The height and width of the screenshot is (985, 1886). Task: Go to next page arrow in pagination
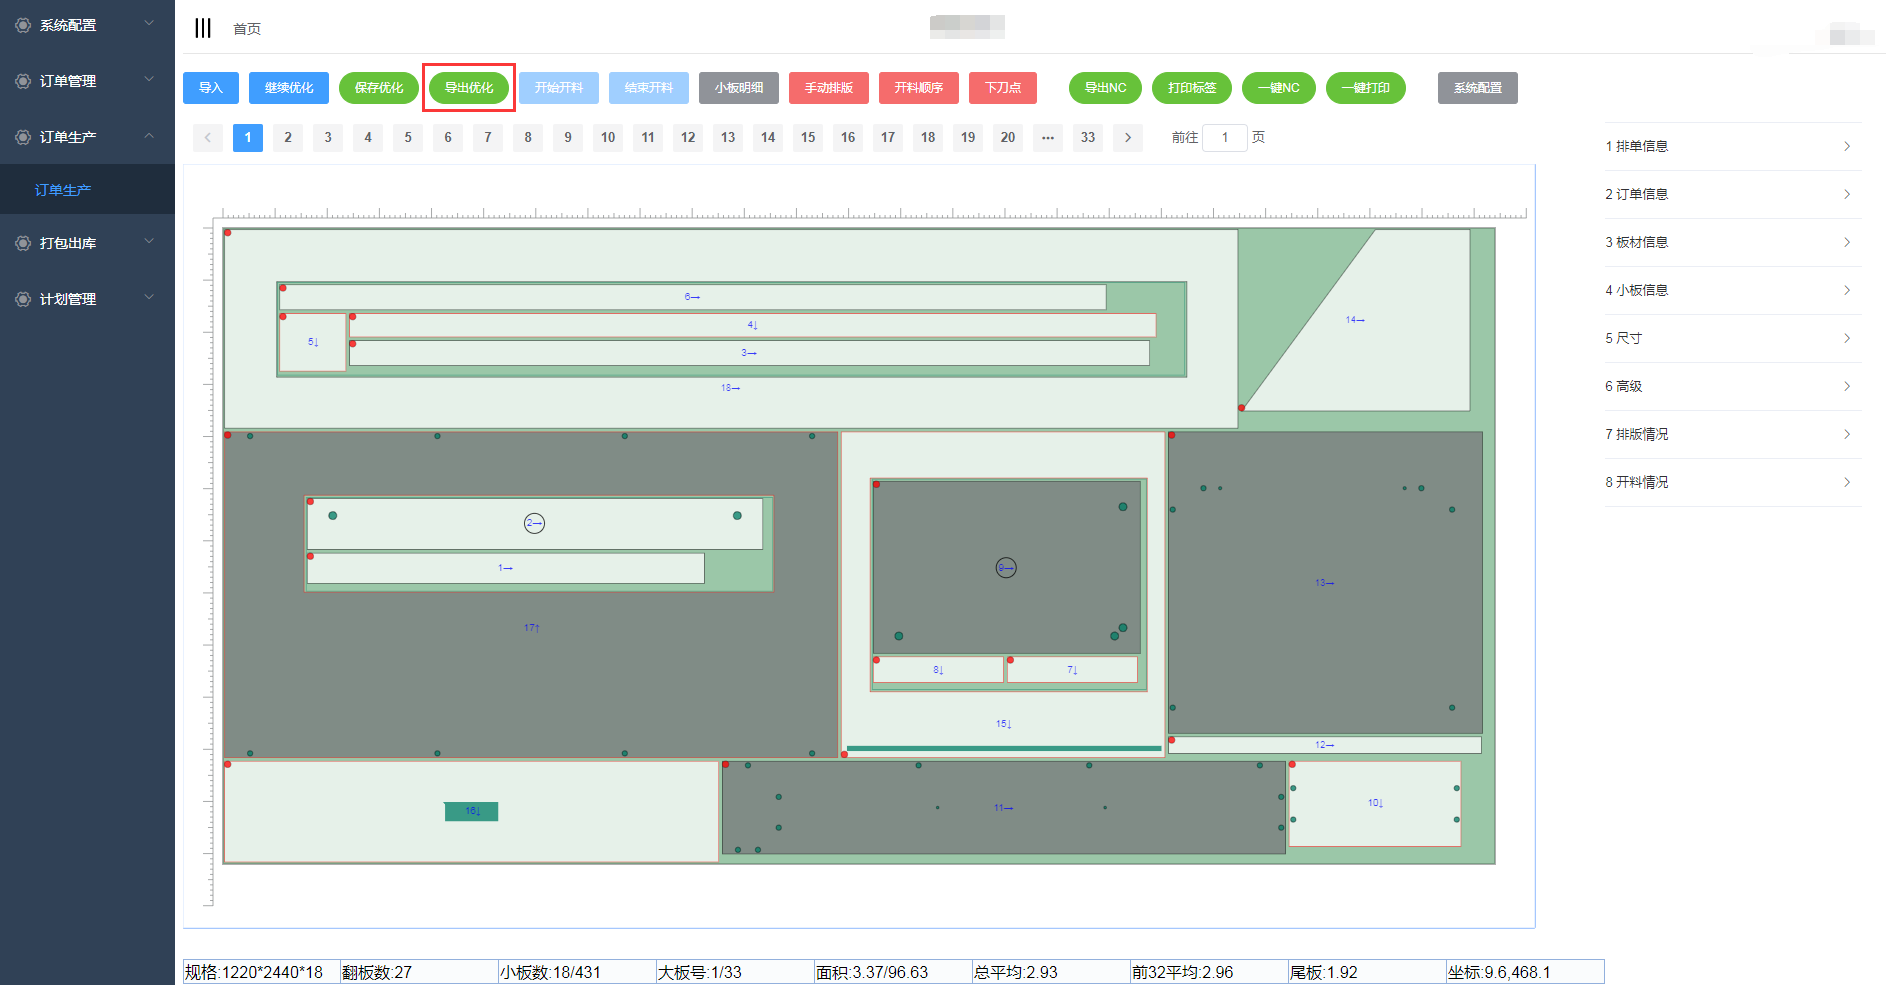(1128, 138)
